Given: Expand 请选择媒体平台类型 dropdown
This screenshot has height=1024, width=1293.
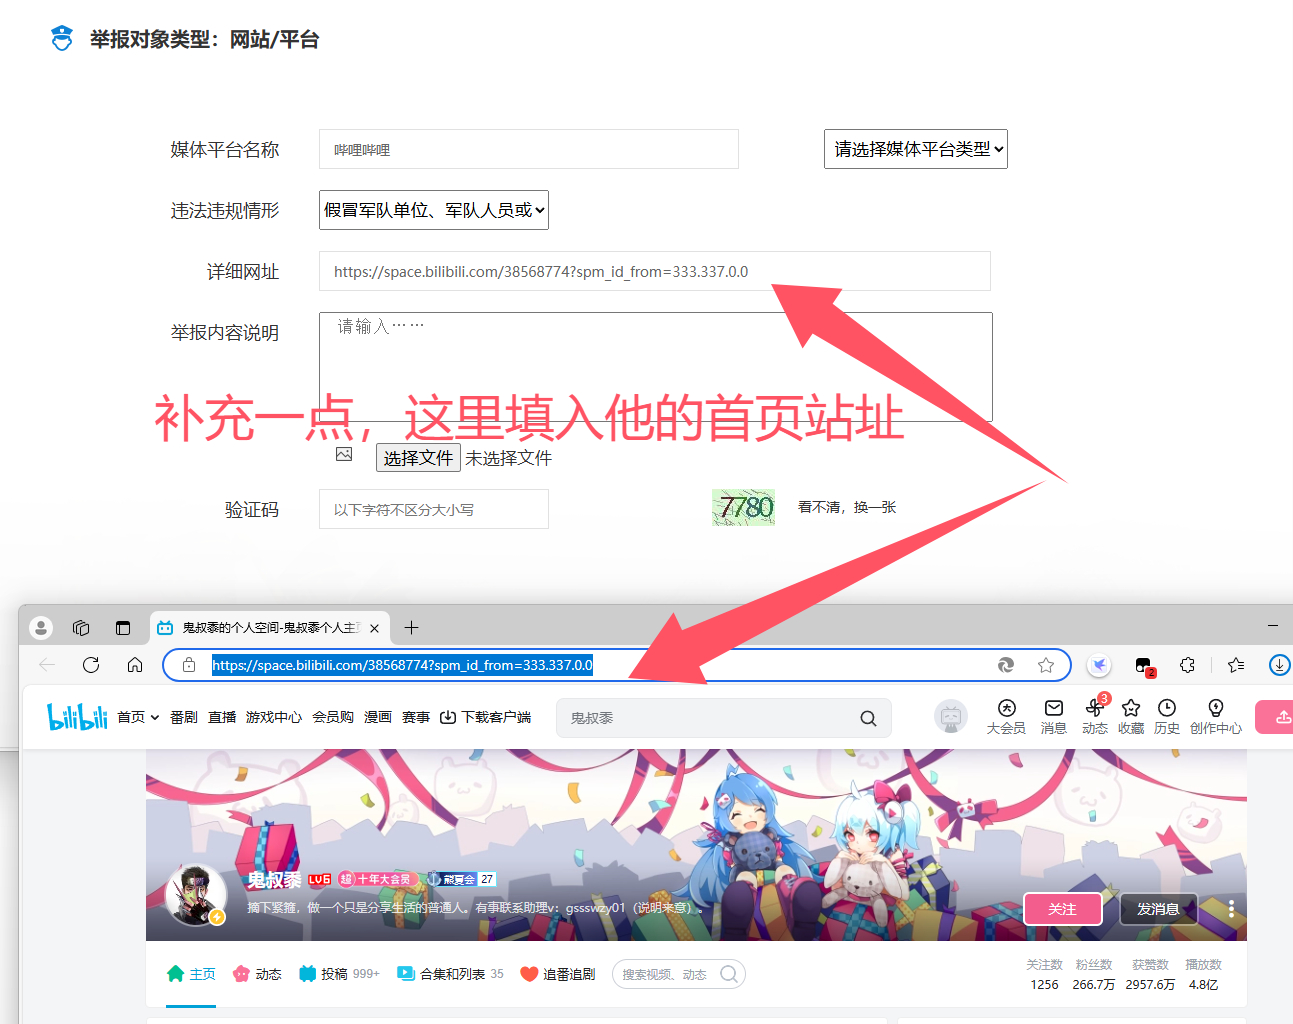Looking at the screenshot, I should point(915,149).
